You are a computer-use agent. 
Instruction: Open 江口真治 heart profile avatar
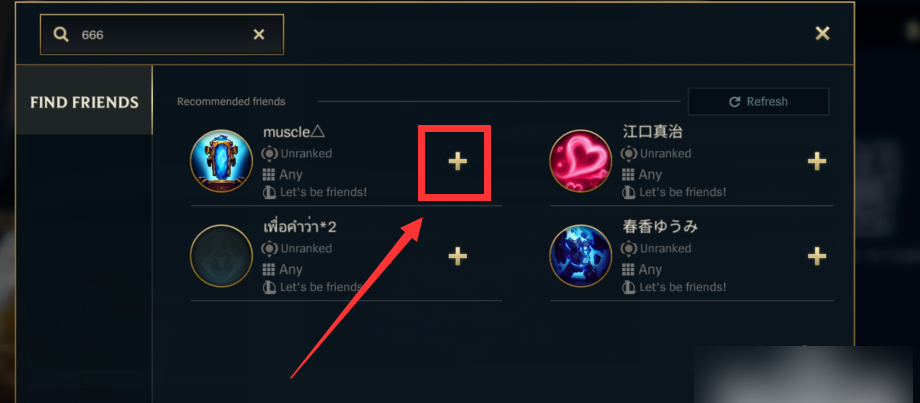click(x=580, y=161)
